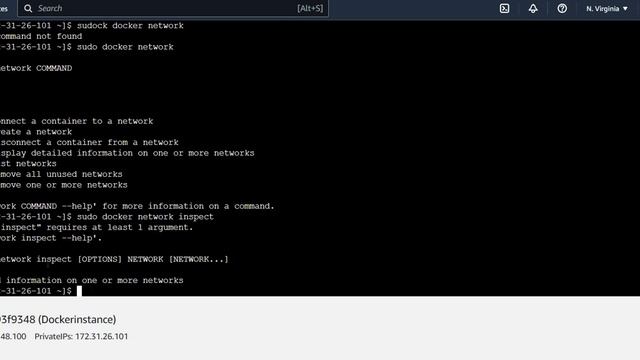Click 'disconnect a container from a network' line
Viewport: 640px width, 360px height.
point(89,142)
